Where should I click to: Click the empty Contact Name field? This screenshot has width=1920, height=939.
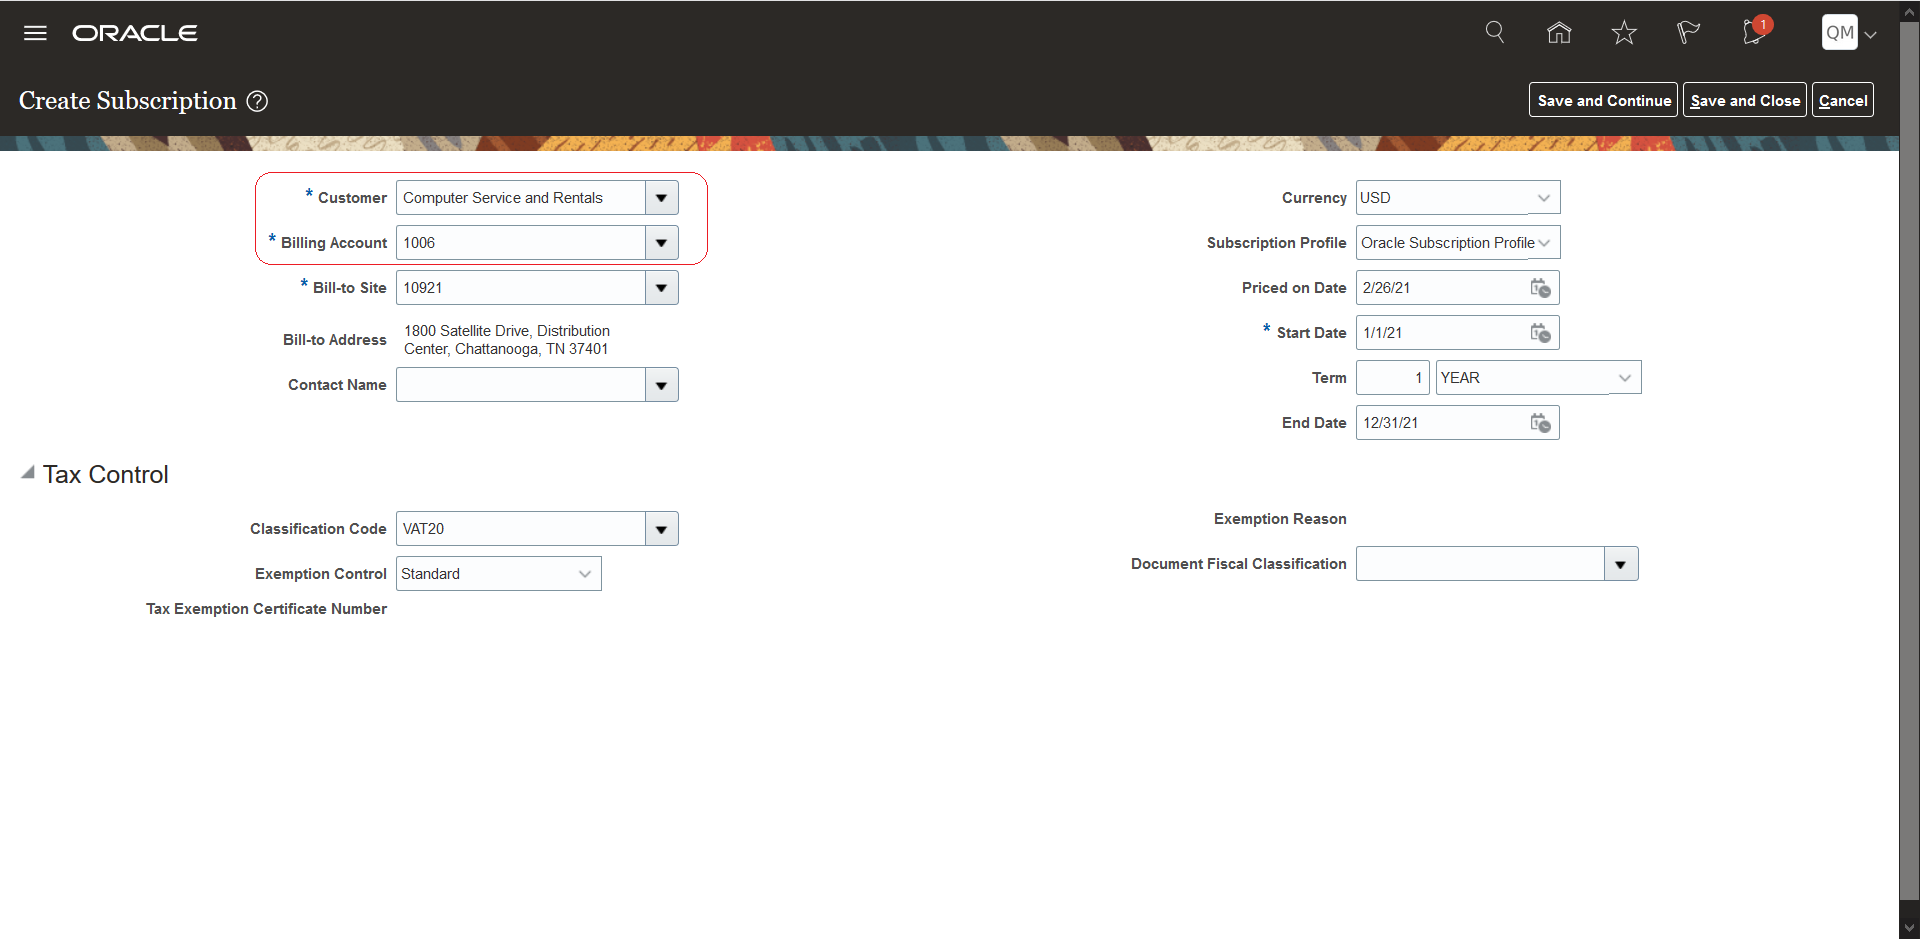point(521,385)
